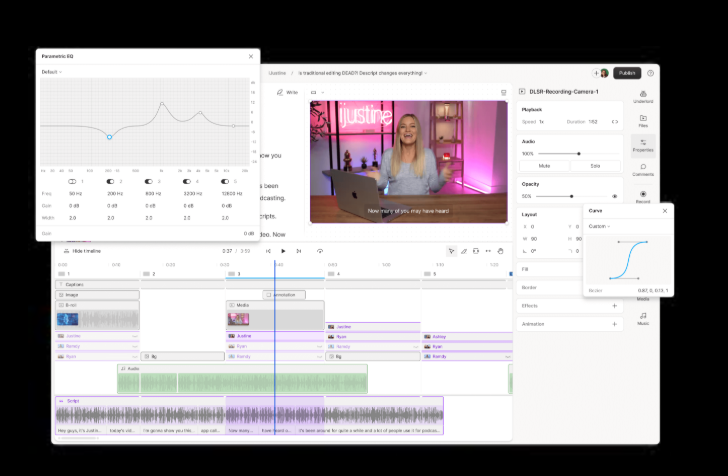
Task: Click the 50 Hz frequency value for band 1
Action: point(75,194)
